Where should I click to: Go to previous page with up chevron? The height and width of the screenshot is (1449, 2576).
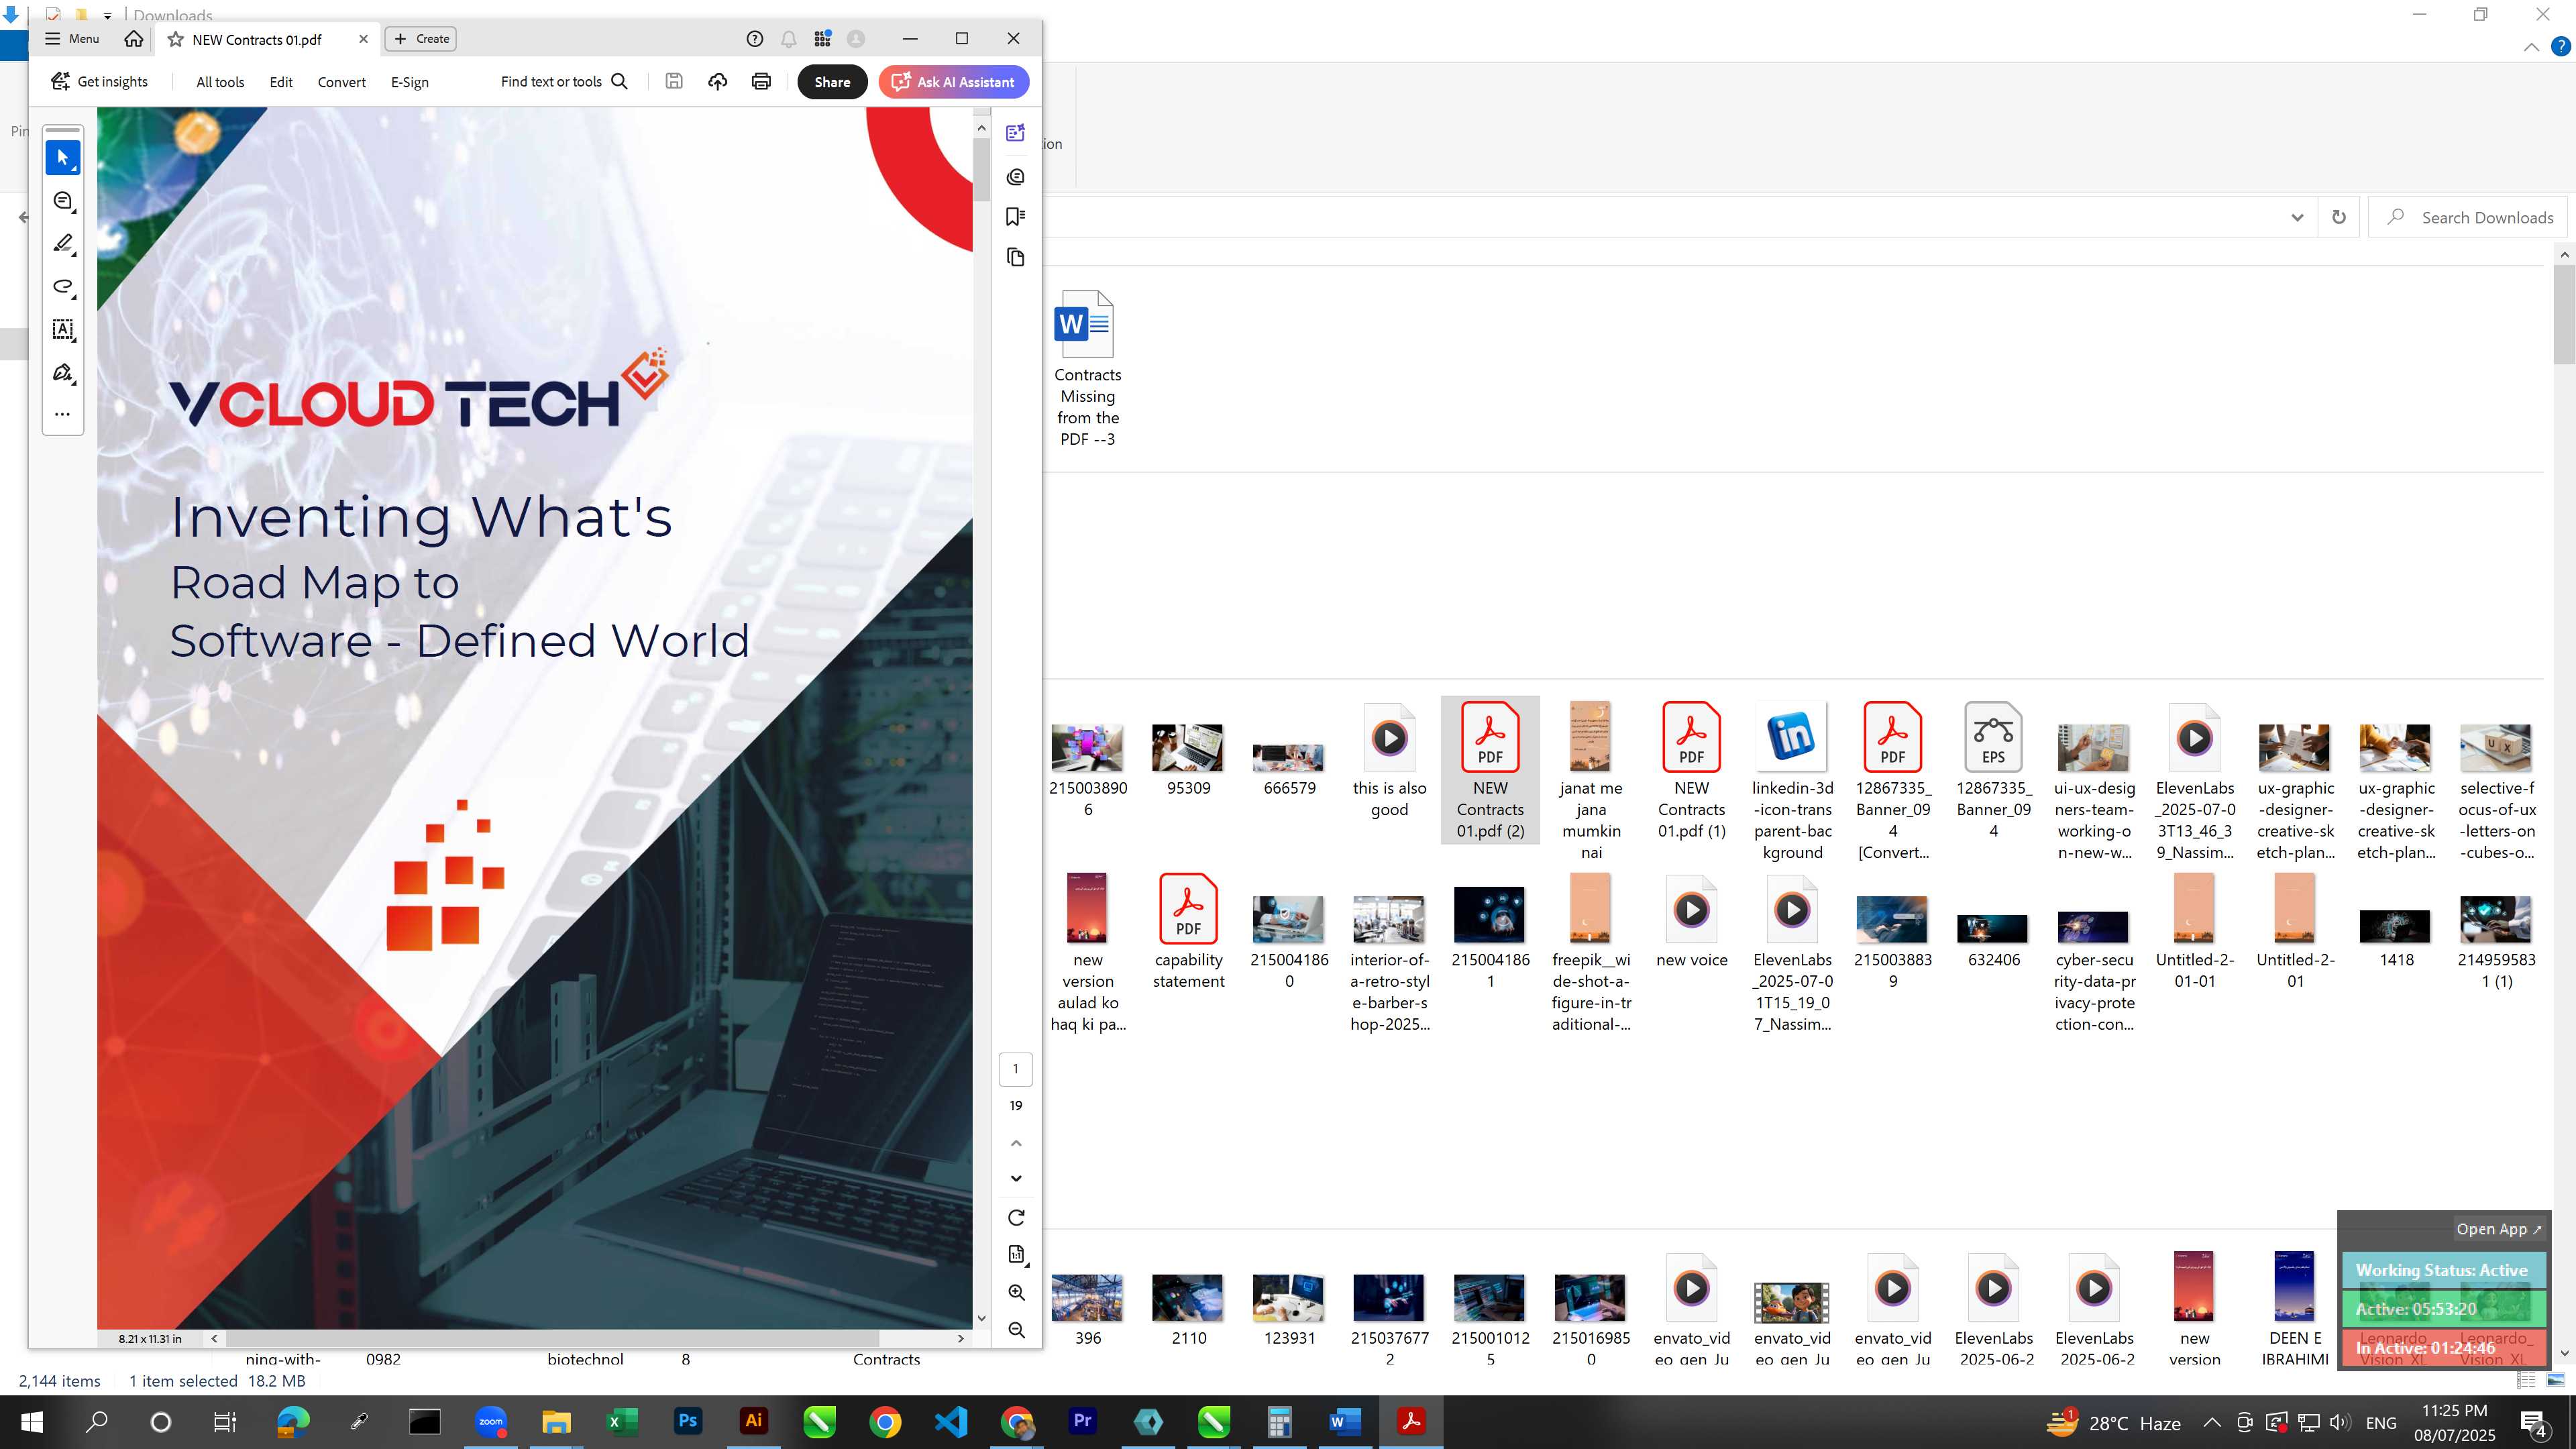click(x=1016, y=1143)
